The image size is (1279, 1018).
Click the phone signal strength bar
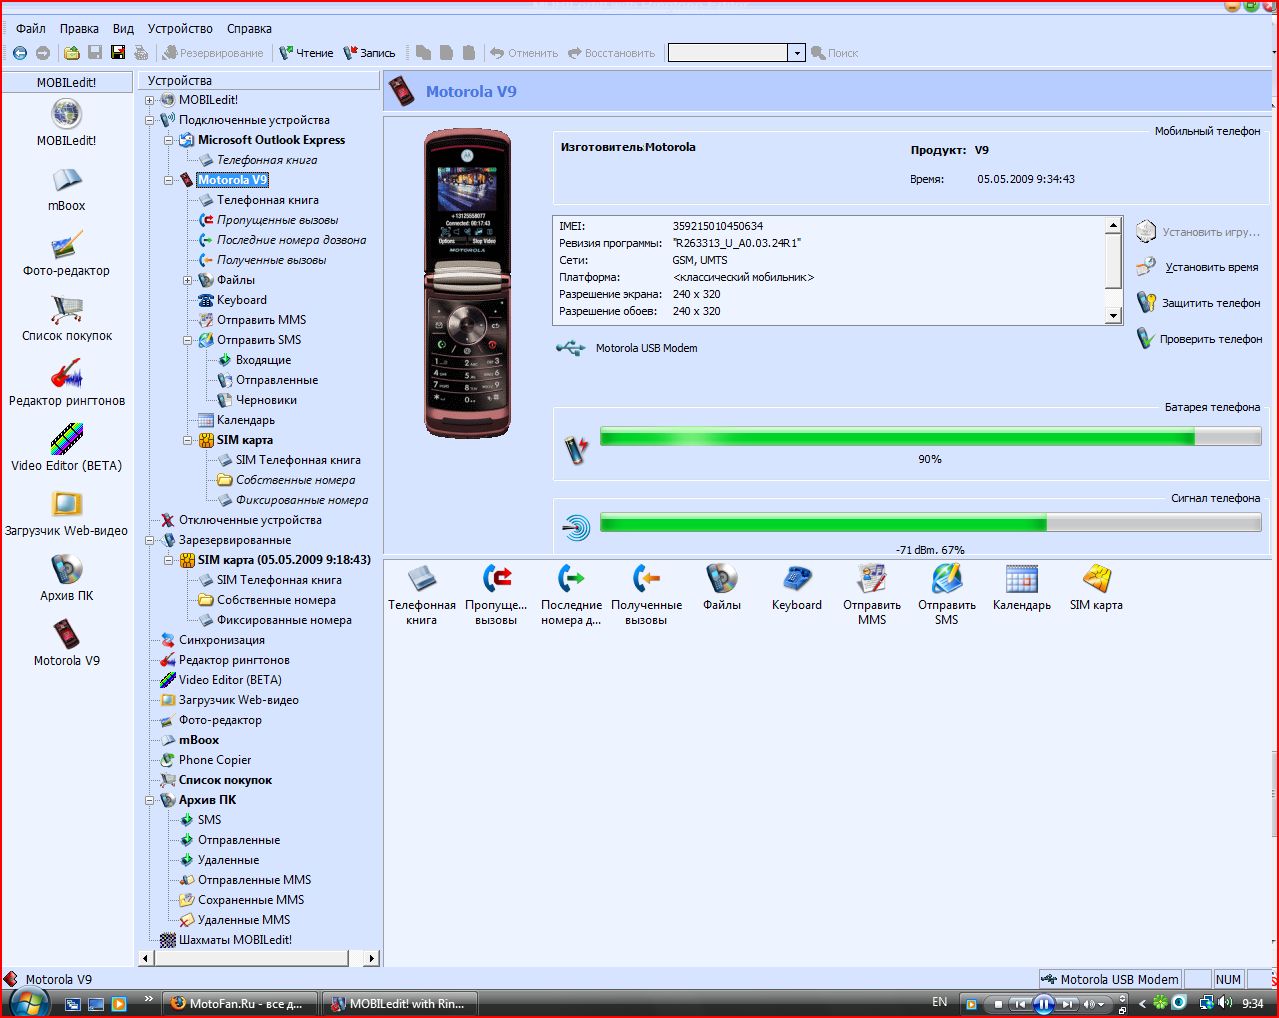930,523
